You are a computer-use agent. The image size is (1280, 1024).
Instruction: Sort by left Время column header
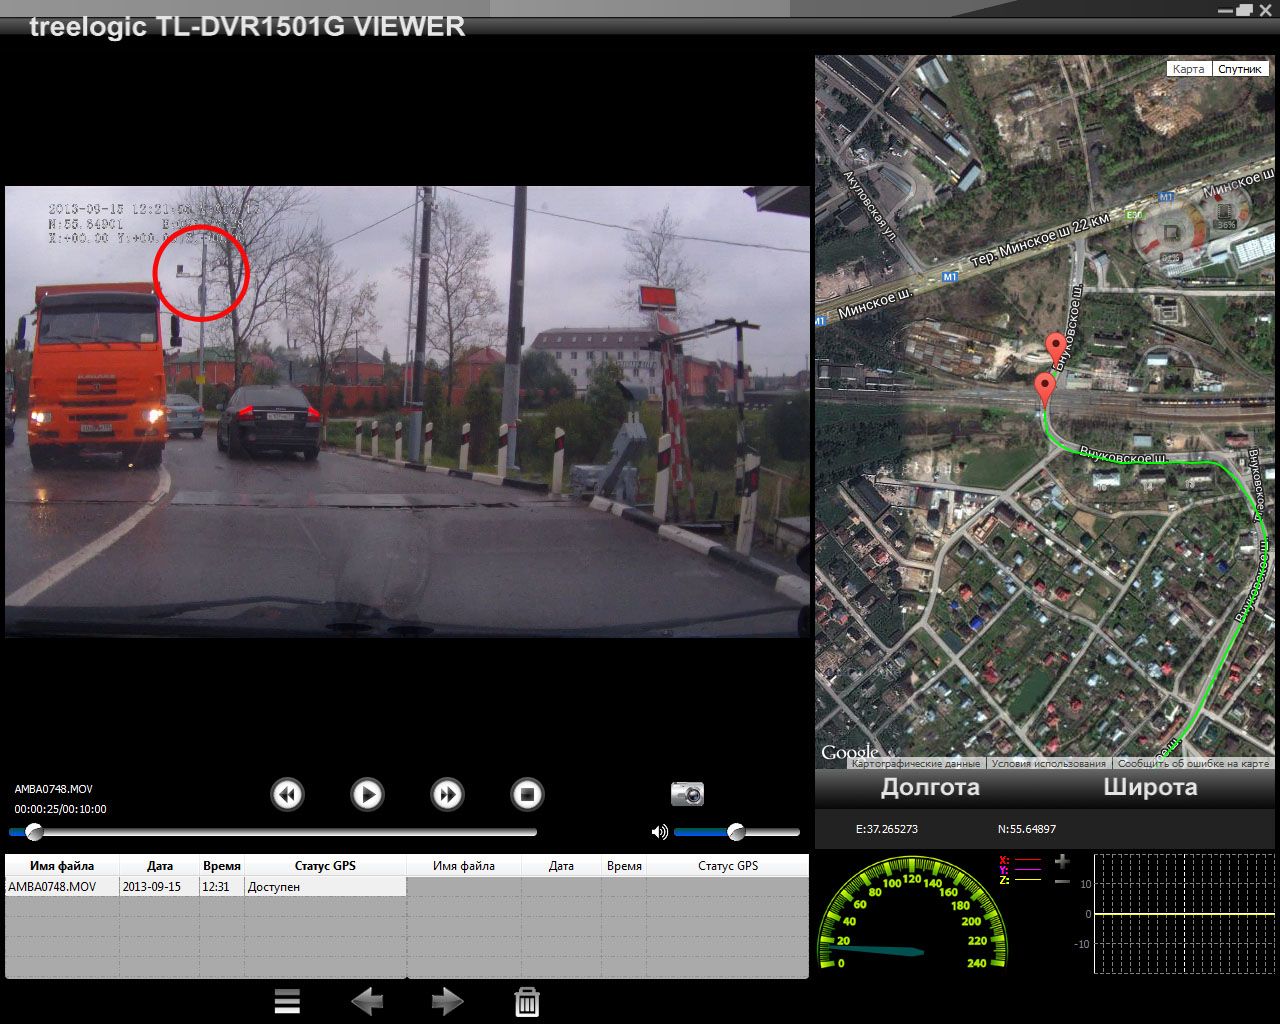click(221, 866)
